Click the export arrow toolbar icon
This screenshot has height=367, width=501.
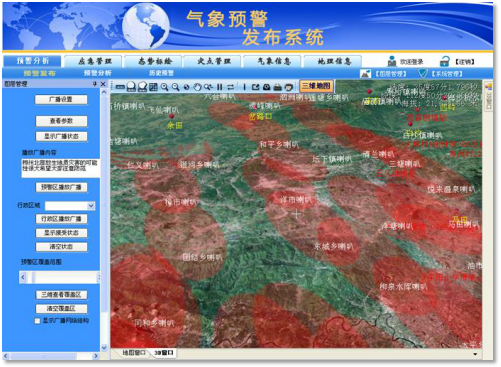tap(256, 87)
